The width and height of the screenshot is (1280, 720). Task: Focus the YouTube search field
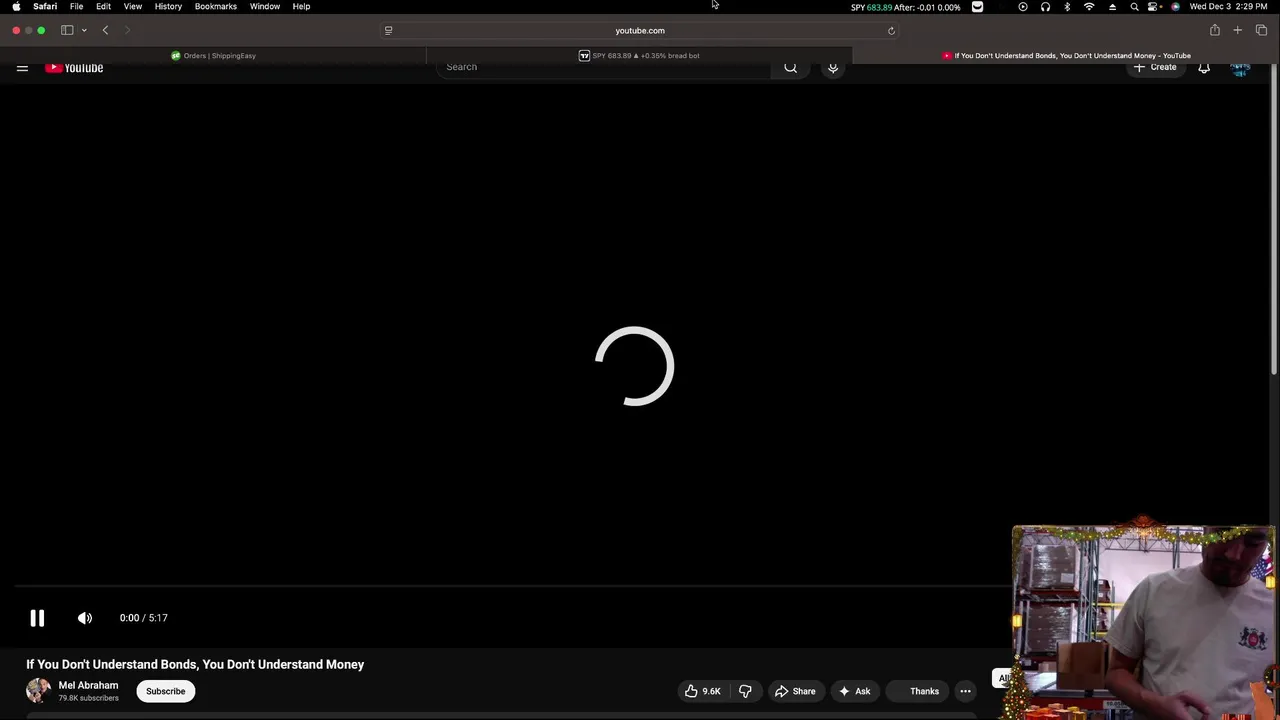[605, 67]
